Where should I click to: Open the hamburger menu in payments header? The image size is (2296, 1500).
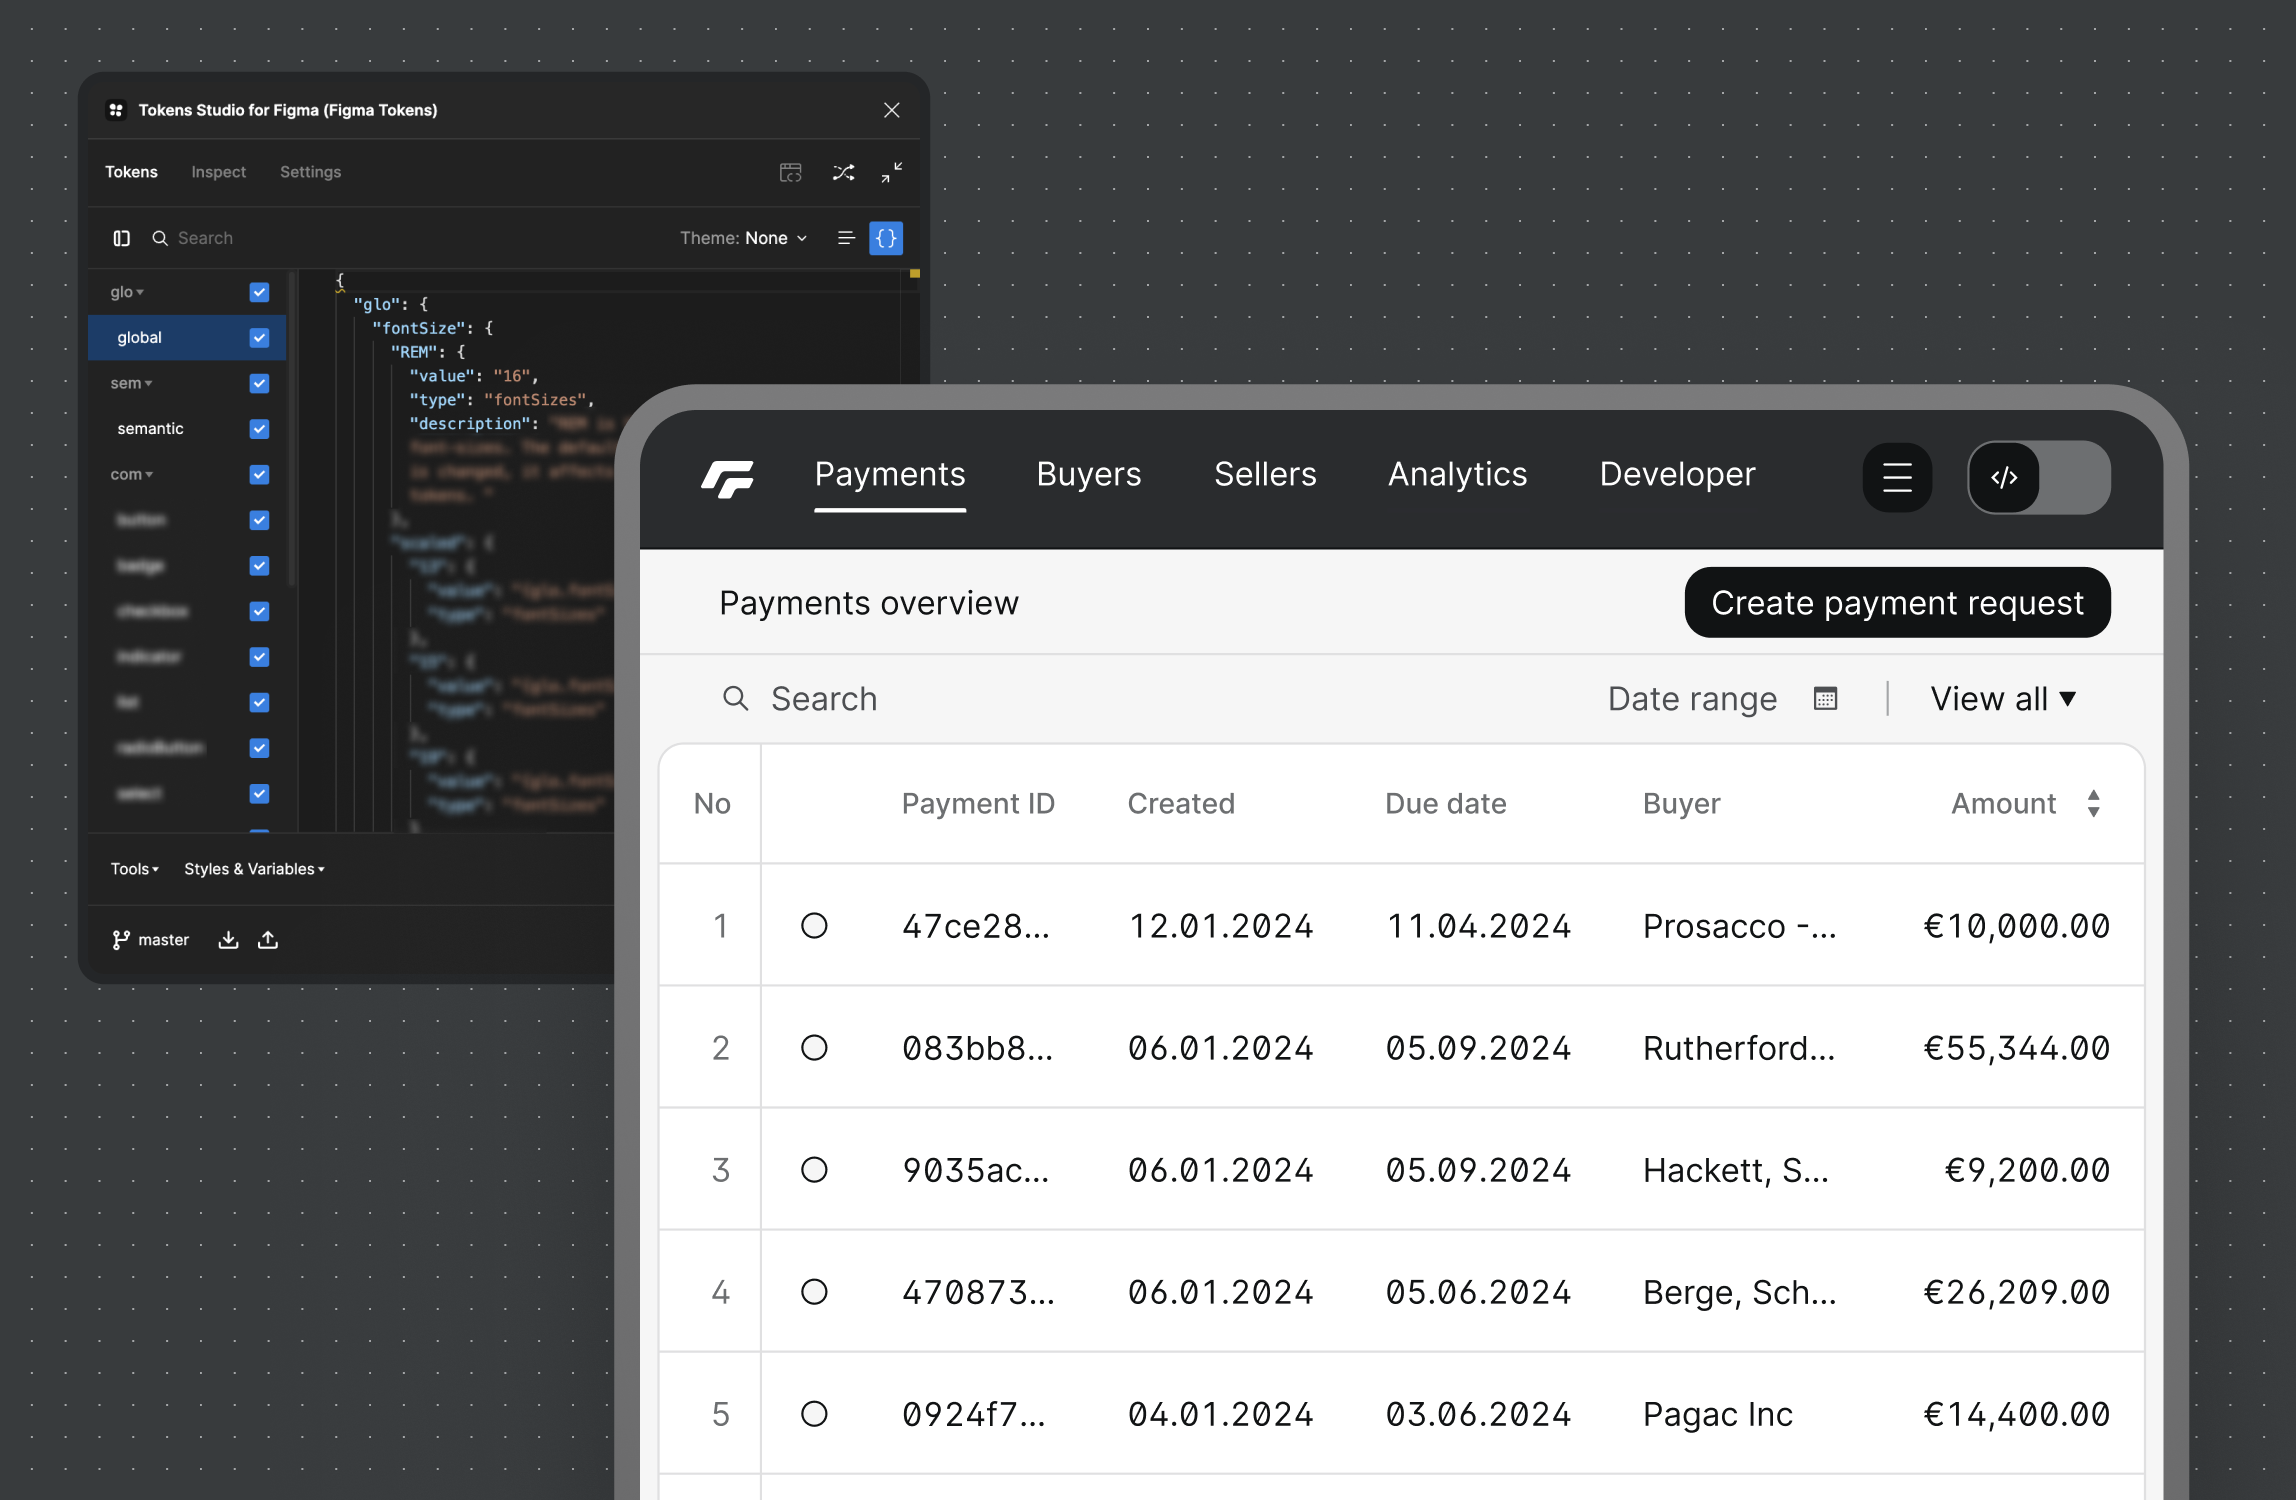(1897, 477)
